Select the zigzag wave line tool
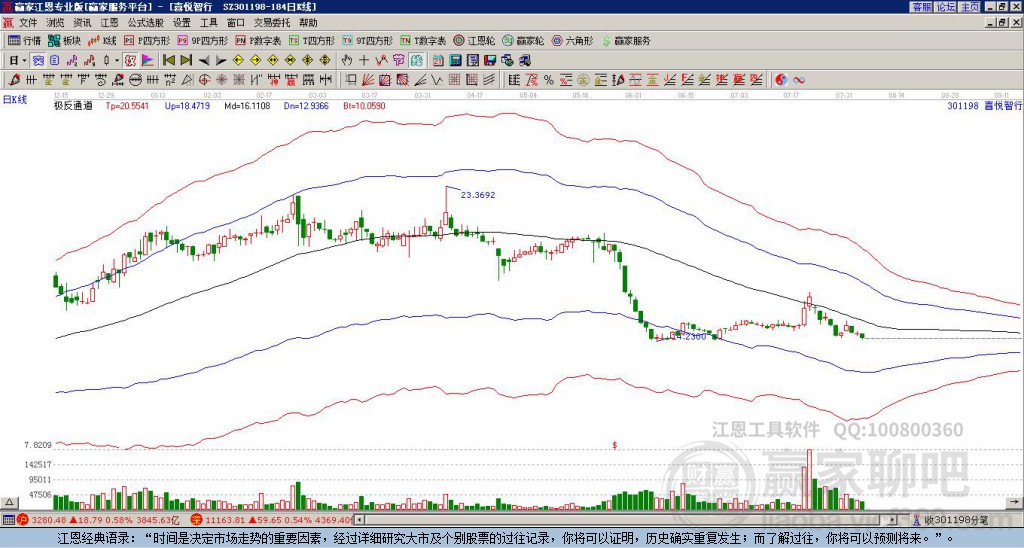This screenshot has height=548, width=1024. click(x=436, y=80)
